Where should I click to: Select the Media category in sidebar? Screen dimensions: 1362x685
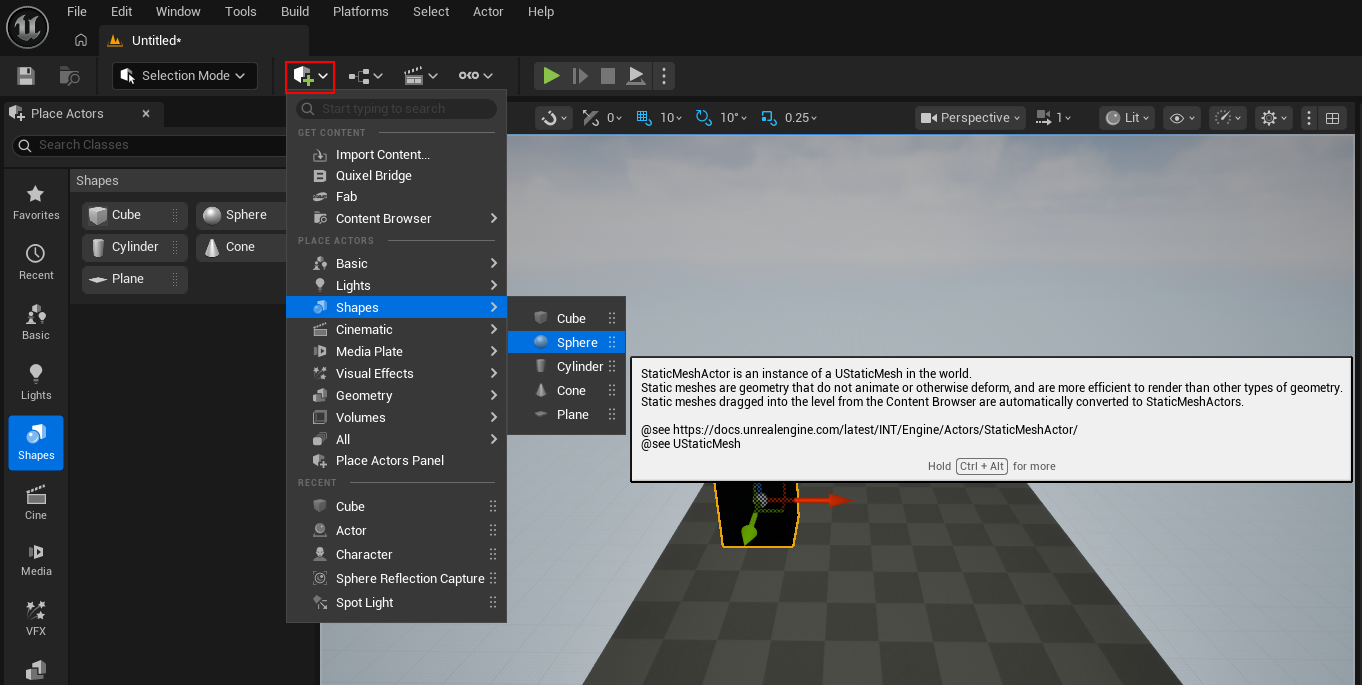click(x=36, y=559)
